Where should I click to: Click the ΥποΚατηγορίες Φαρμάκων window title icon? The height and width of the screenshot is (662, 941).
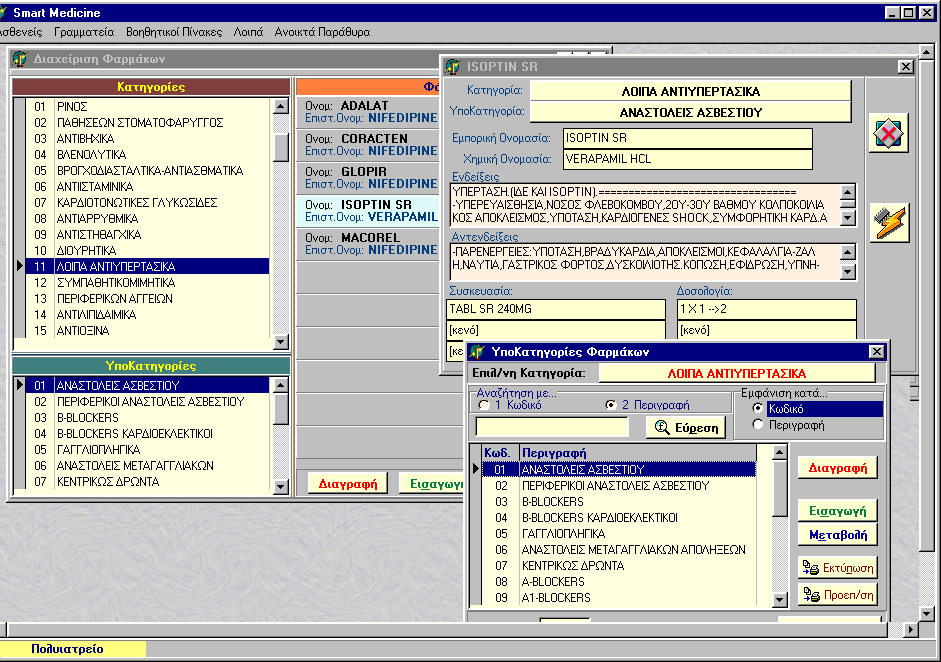(478, 352)
